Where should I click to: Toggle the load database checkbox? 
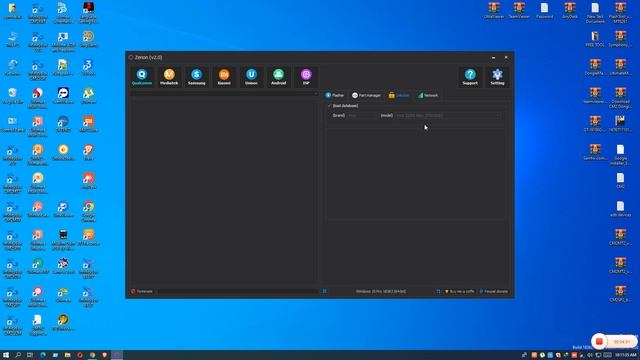[329, 106]
